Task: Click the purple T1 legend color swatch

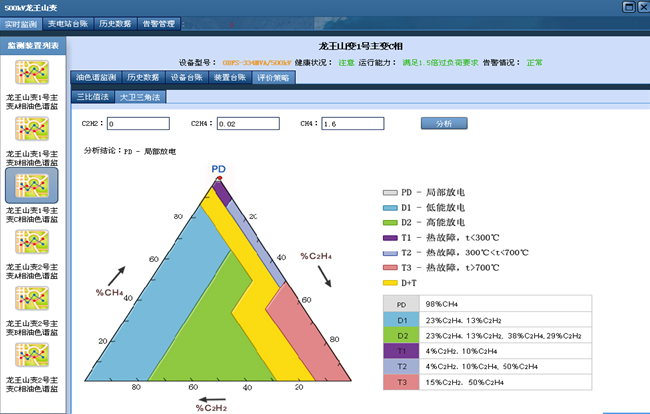Action: 391,238
